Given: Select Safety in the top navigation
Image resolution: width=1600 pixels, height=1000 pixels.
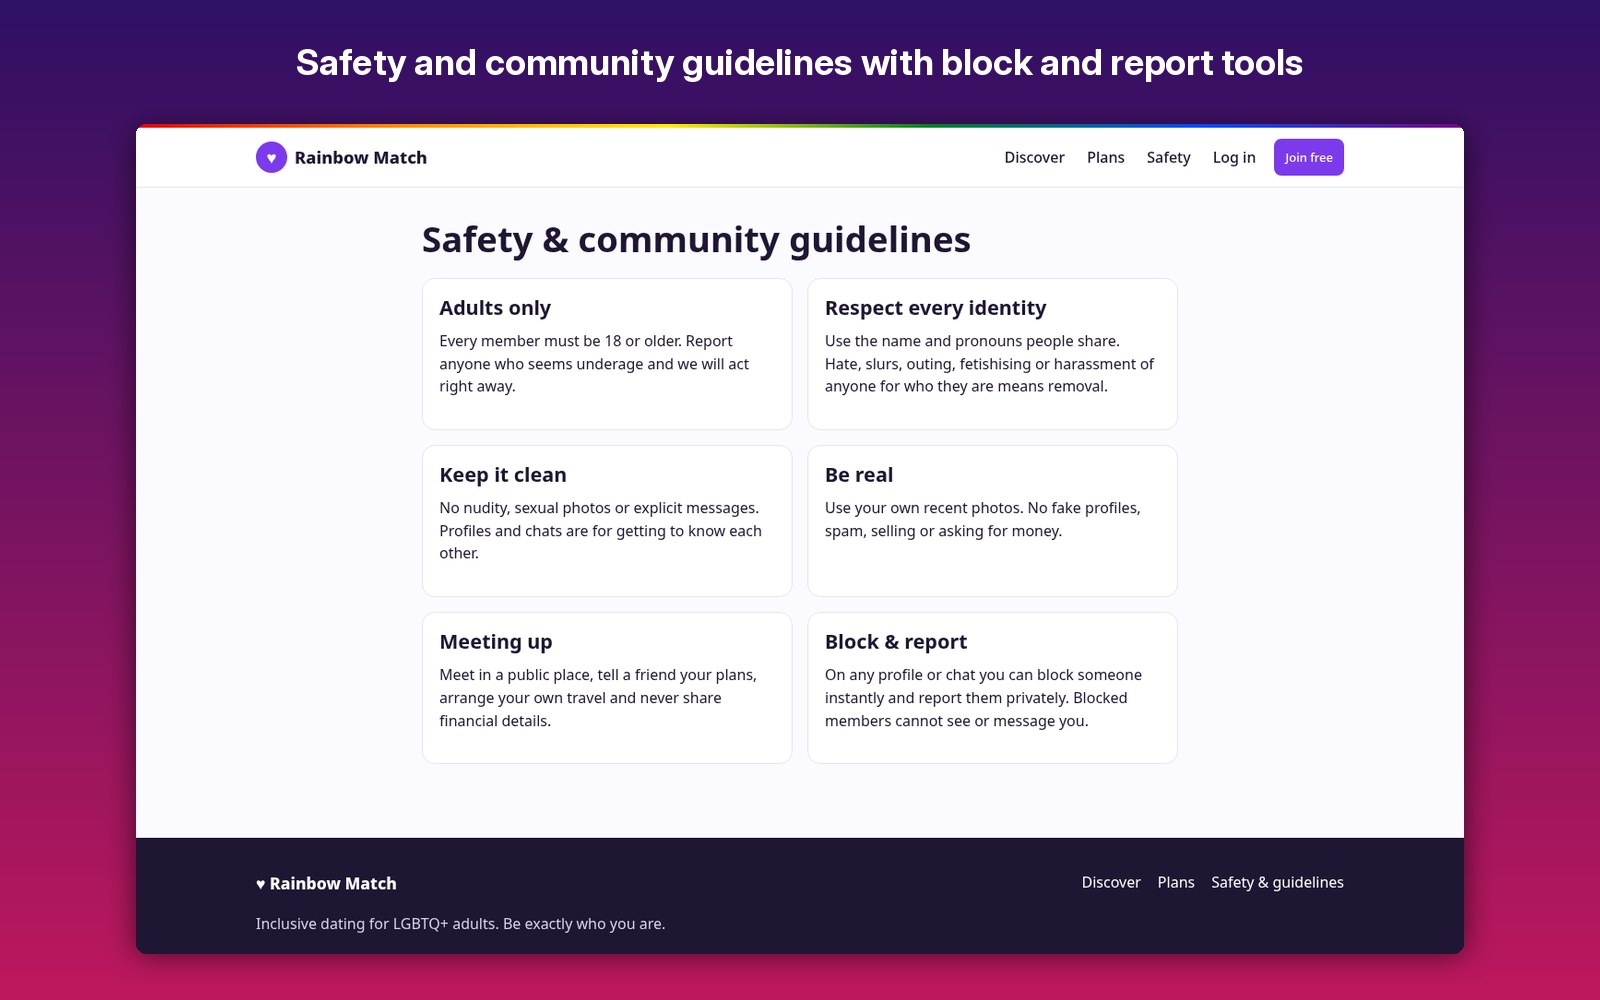Looking at the screenshot, I should point(1168,158).
